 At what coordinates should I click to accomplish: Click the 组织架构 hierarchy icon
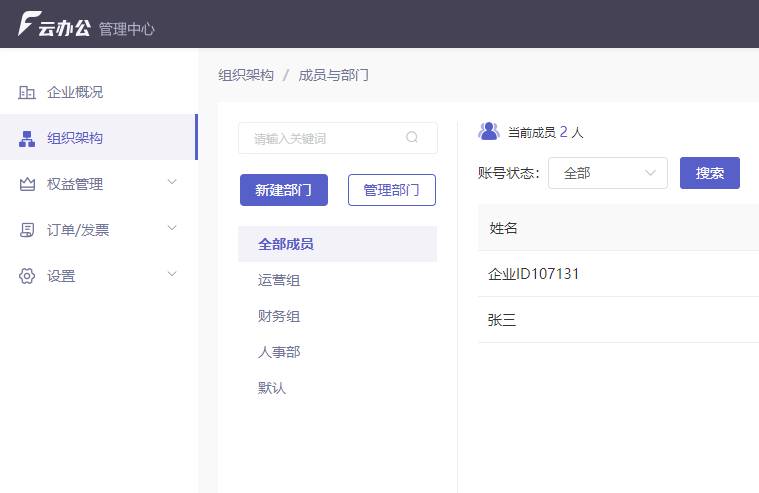(27, 139)
